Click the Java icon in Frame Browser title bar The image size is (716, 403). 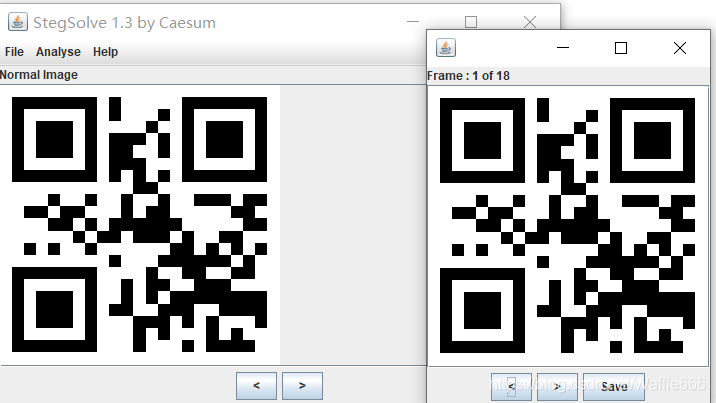(446, 47)
